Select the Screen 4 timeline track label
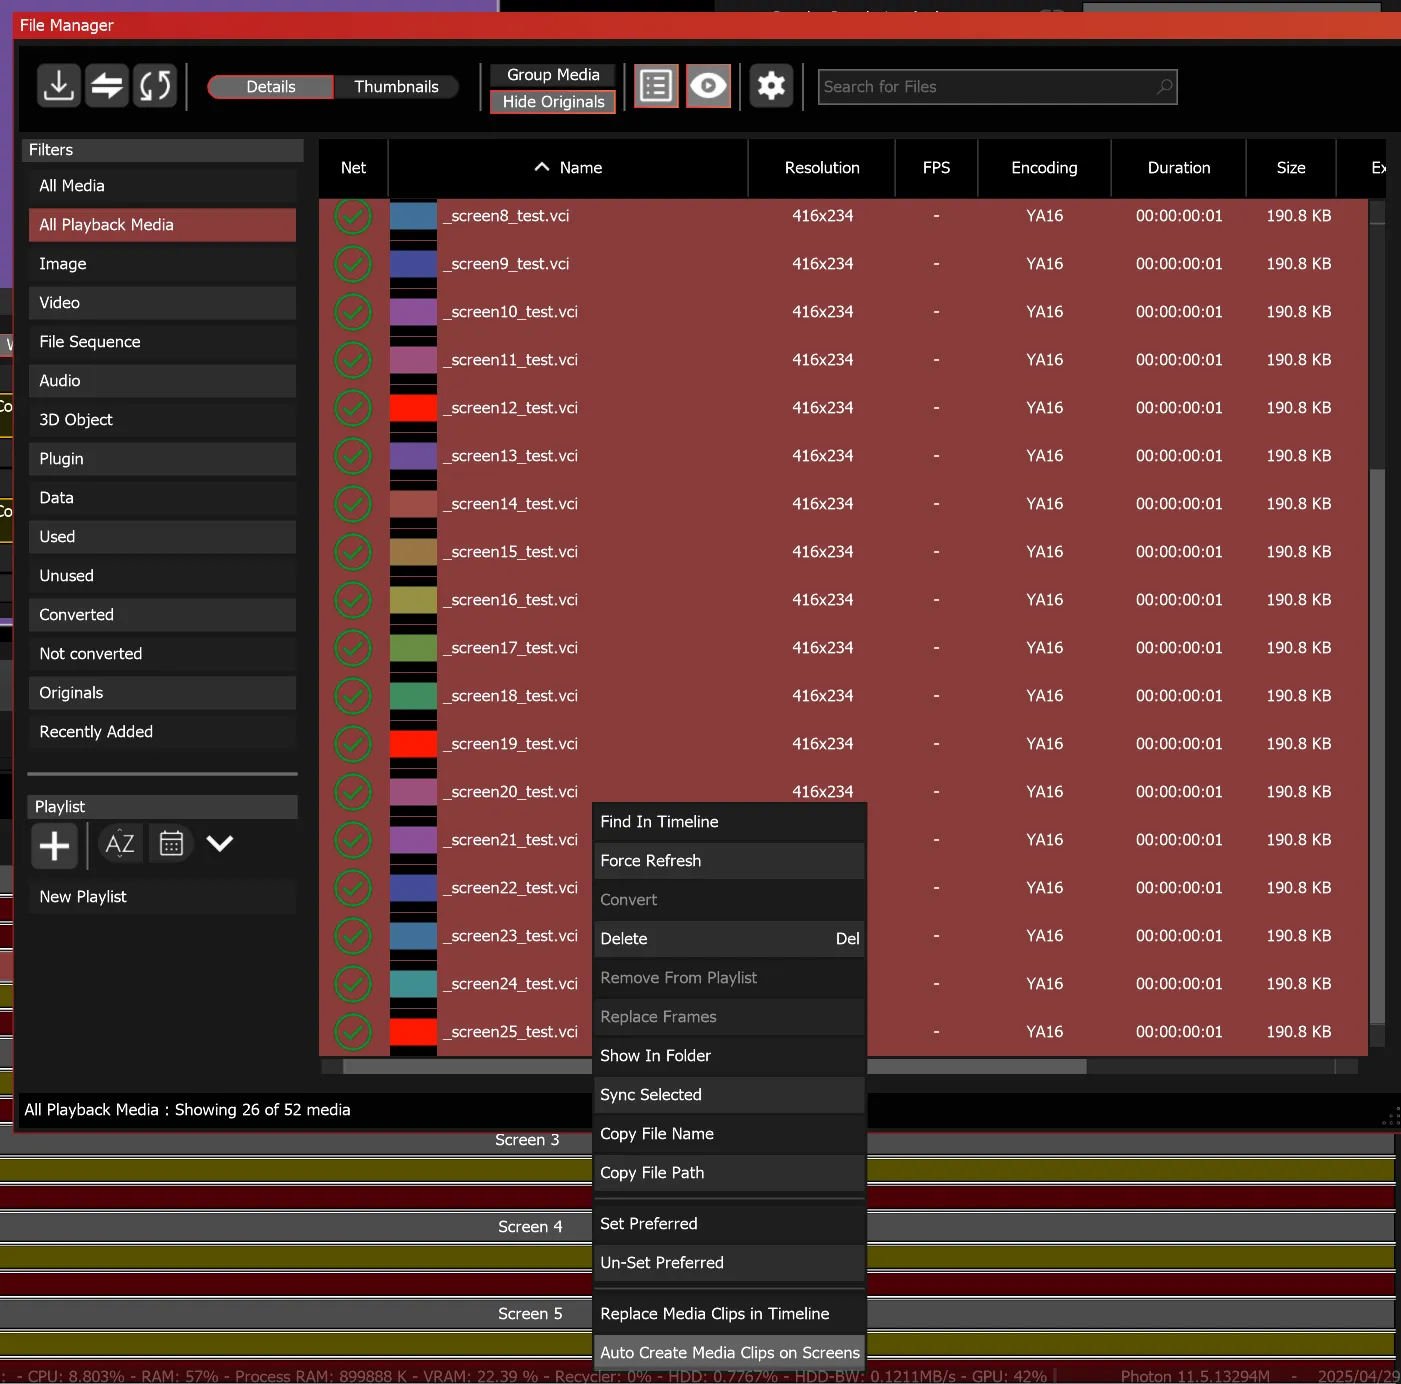 (x=530, y=1227)
